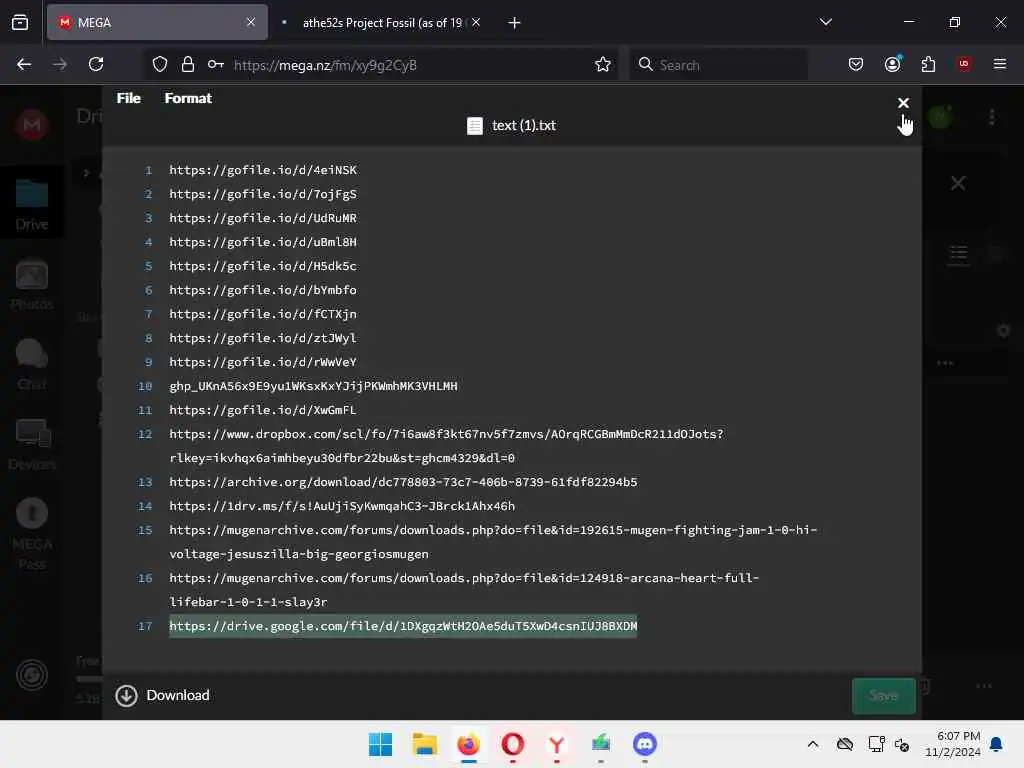Open the File menu in text editor
1024x768 pixels.
coord(129,98)
